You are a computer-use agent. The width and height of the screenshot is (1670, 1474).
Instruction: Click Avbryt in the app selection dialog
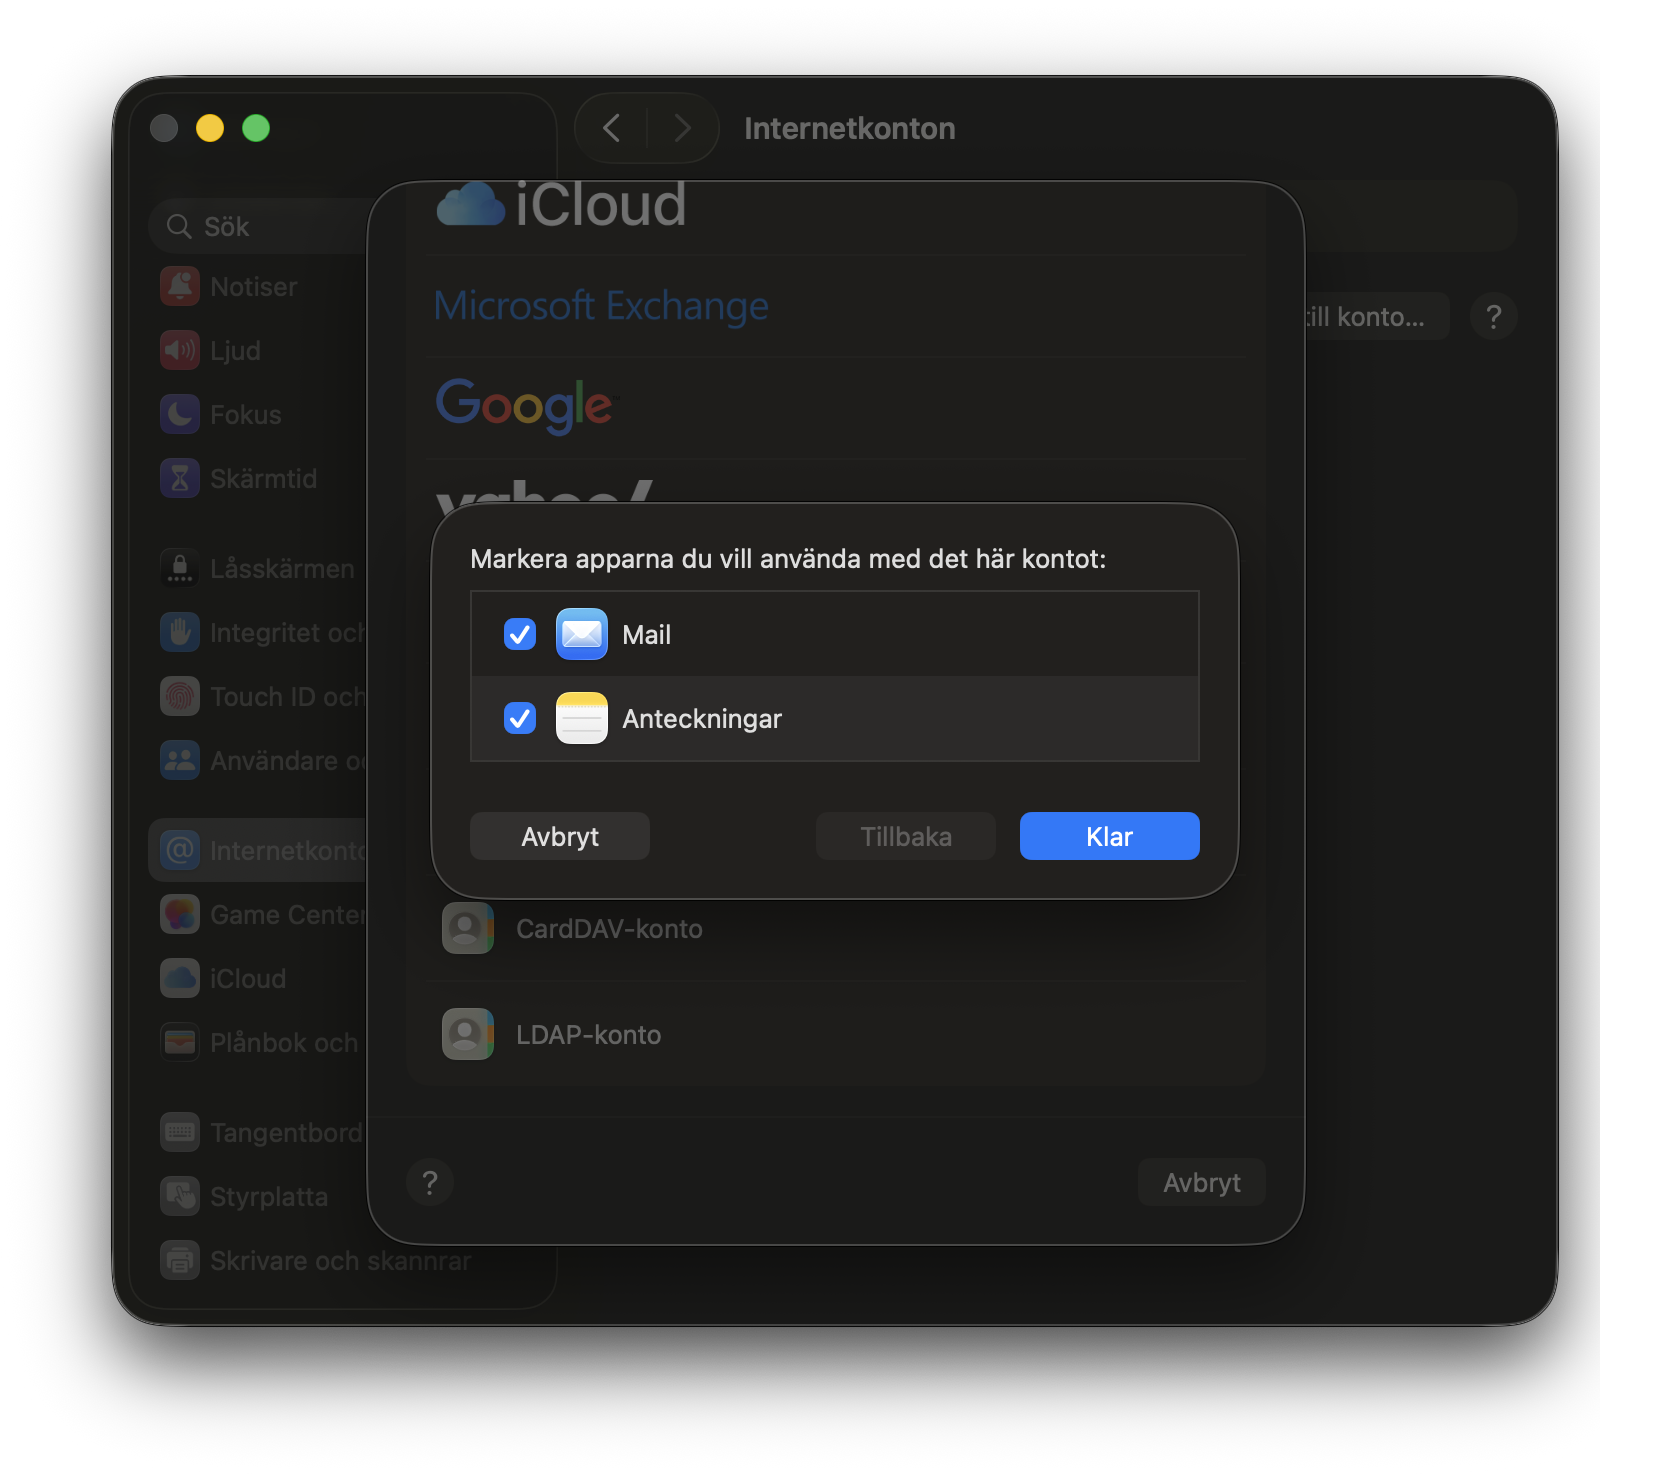click(559, 836)
